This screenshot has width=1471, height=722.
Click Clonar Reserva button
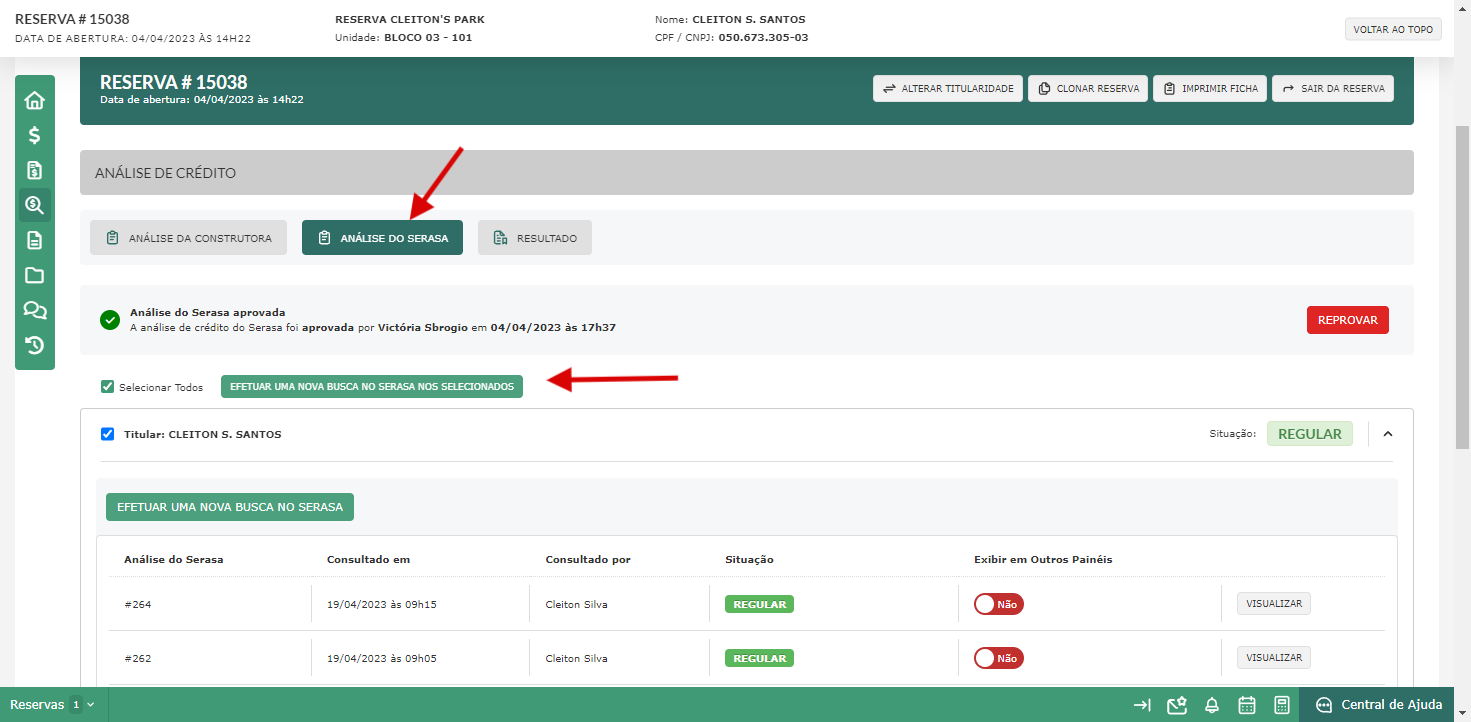click(x=1088, y=88)
